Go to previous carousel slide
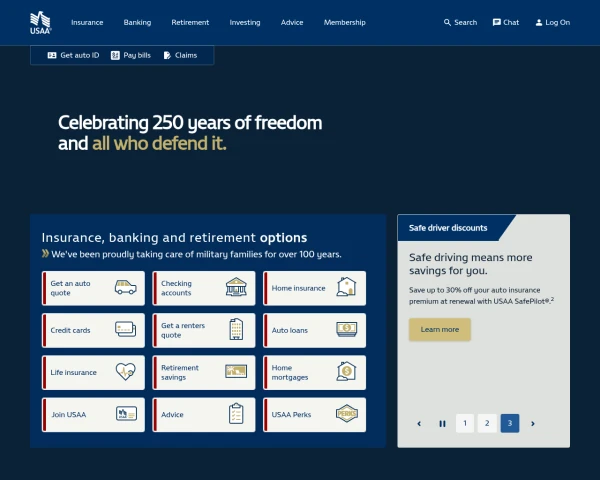Image resolution: width=600 pixels, height=480 pixels. pyautogui.click(x=419, y=423)
